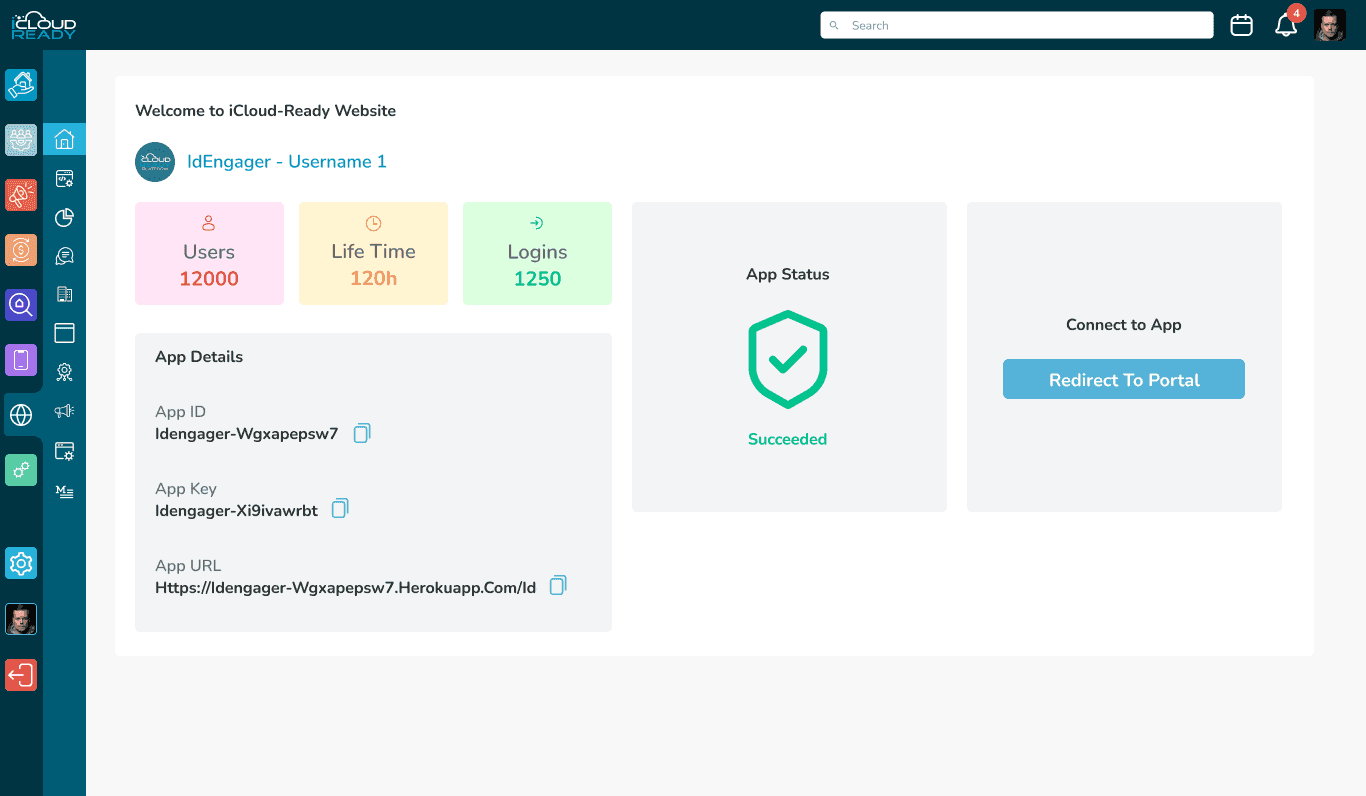Copy the App ID using its copy icon
Screen dimensions: 1366x796
(x=361, y=432)
